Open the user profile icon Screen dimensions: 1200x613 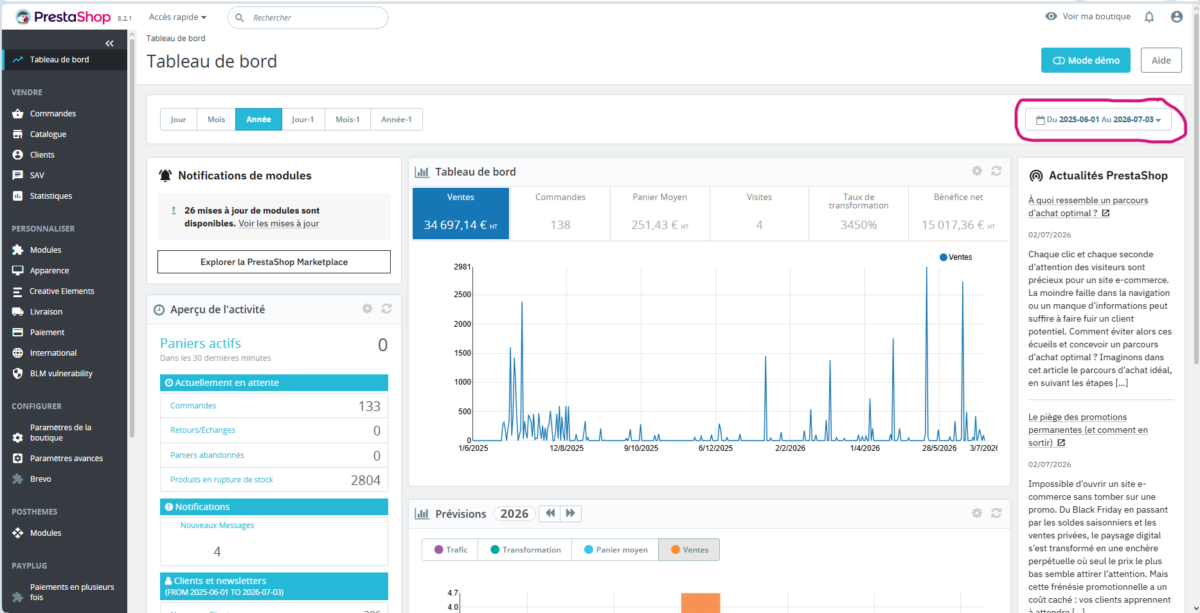click(1175, 17)
